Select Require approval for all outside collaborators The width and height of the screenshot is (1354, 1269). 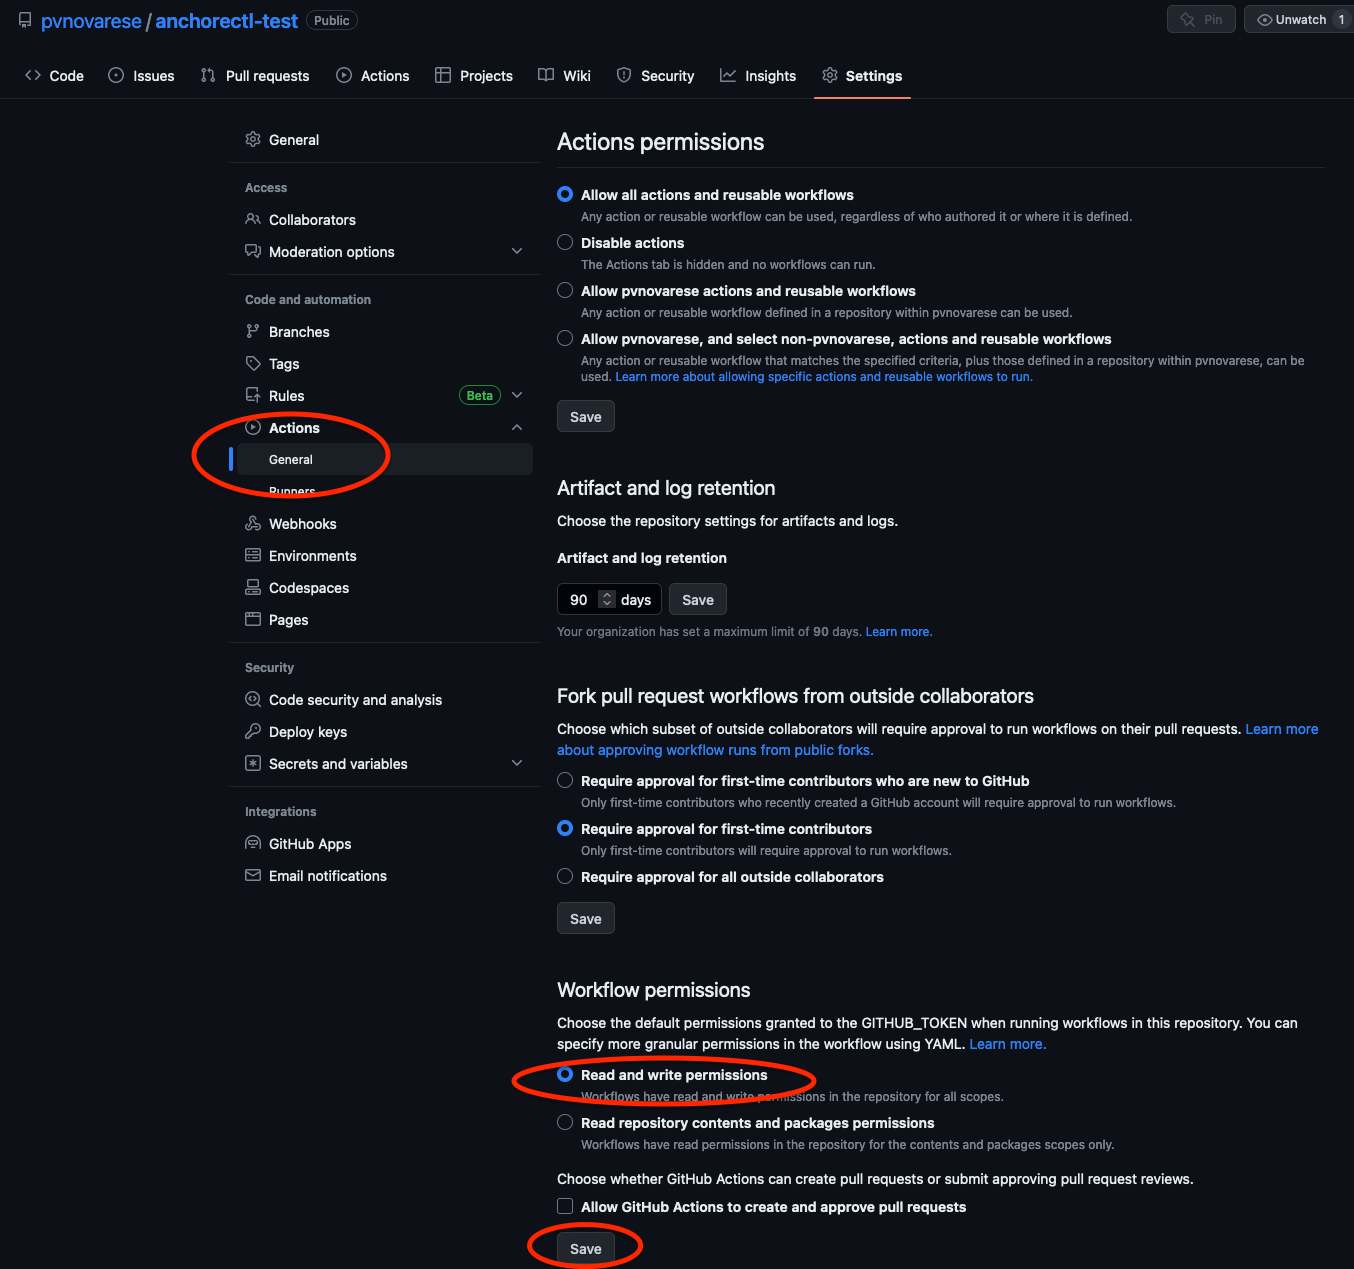pyautogui.click(x=565, y=877)
